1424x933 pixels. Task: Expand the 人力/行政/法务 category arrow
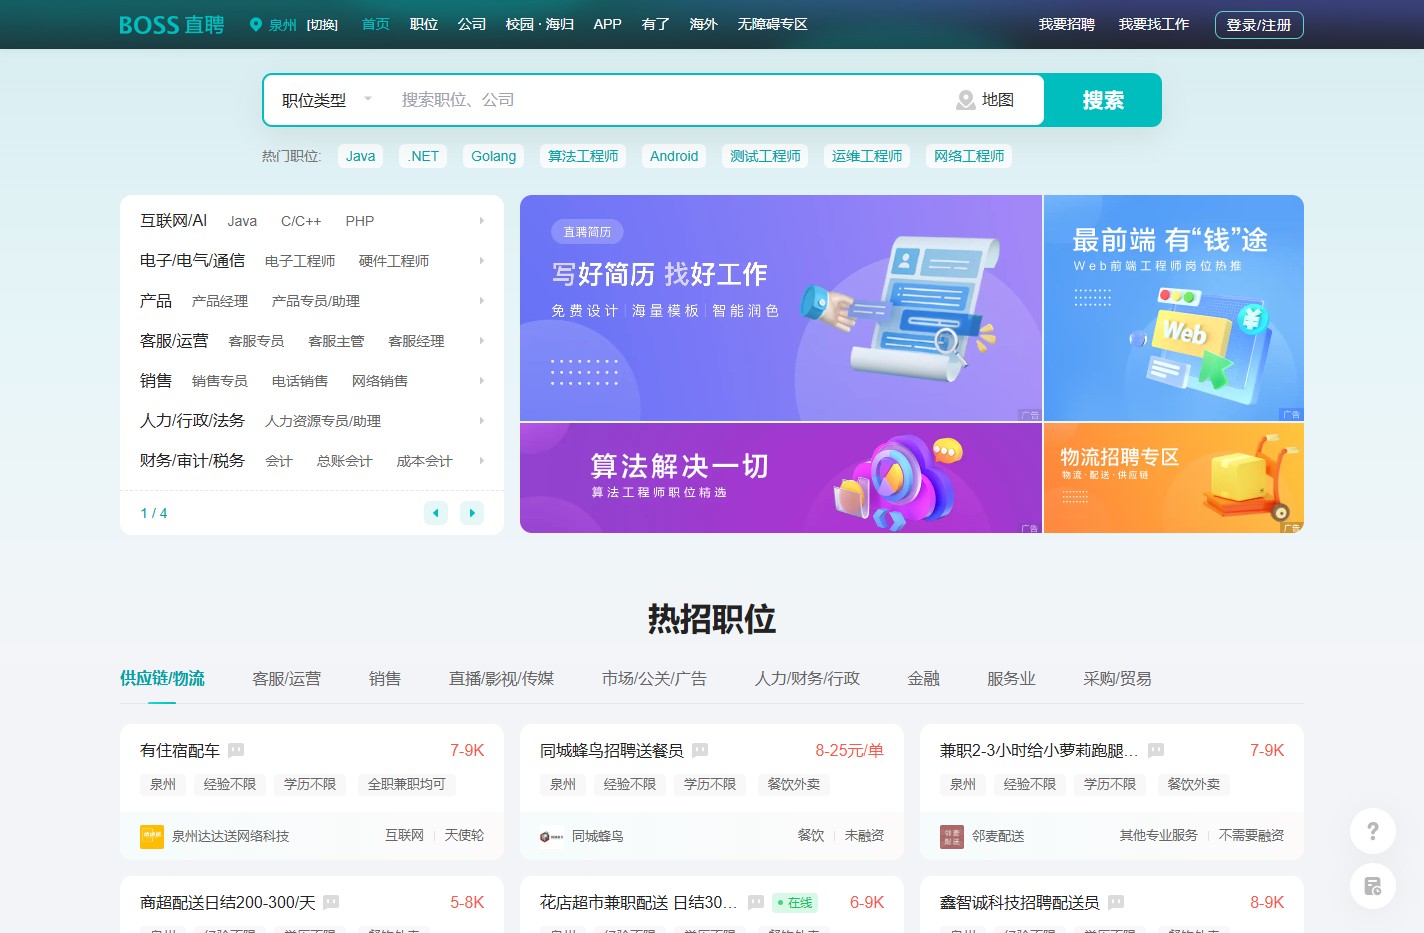click(481, 421)
